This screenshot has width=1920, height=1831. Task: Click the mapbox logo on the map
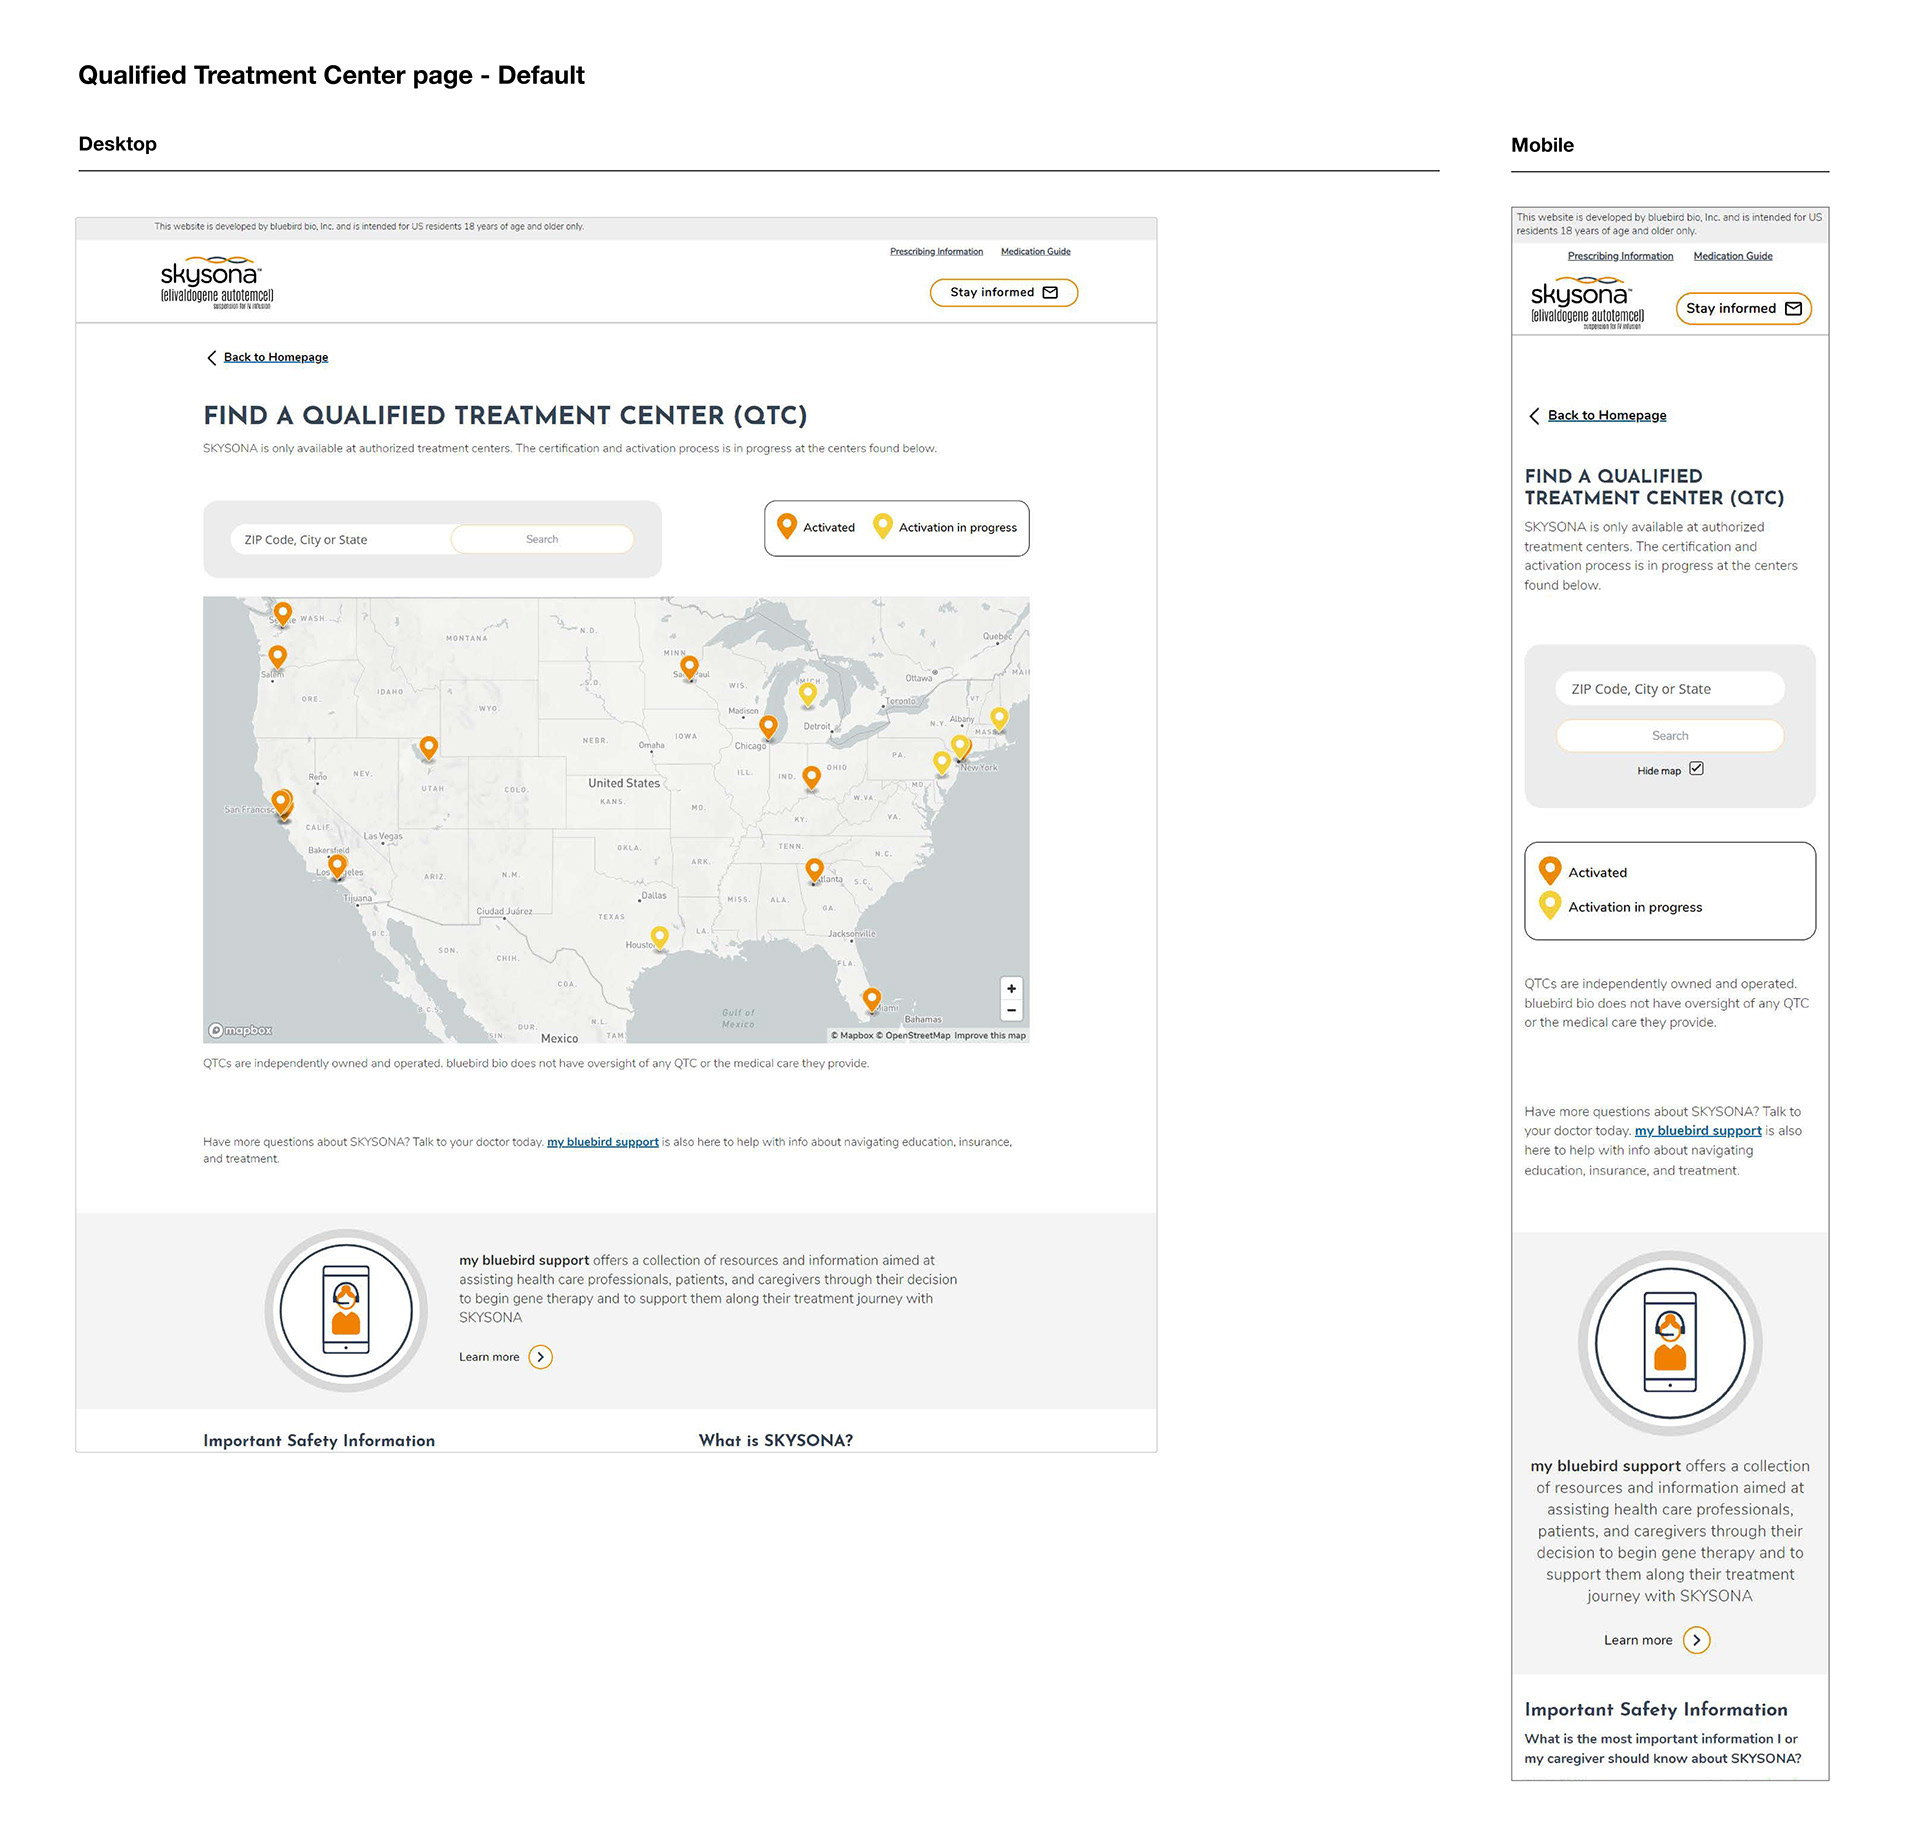pyautogui.click(x=240, y=1030)
